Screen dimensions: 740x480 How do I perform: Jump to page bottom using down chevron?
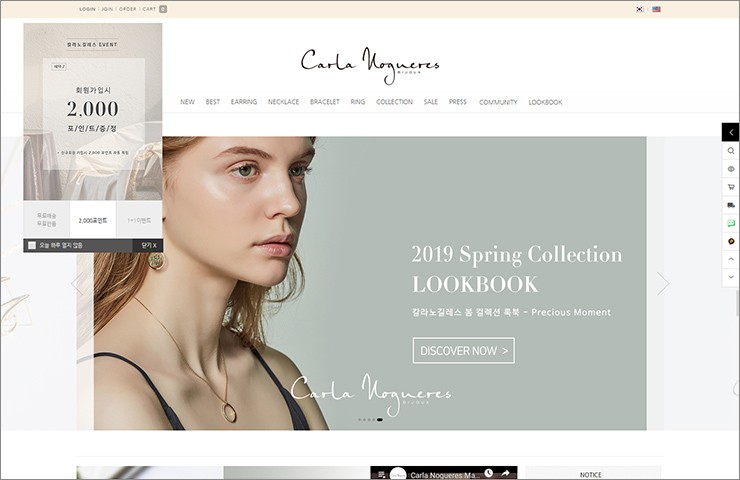pos(731,277)
